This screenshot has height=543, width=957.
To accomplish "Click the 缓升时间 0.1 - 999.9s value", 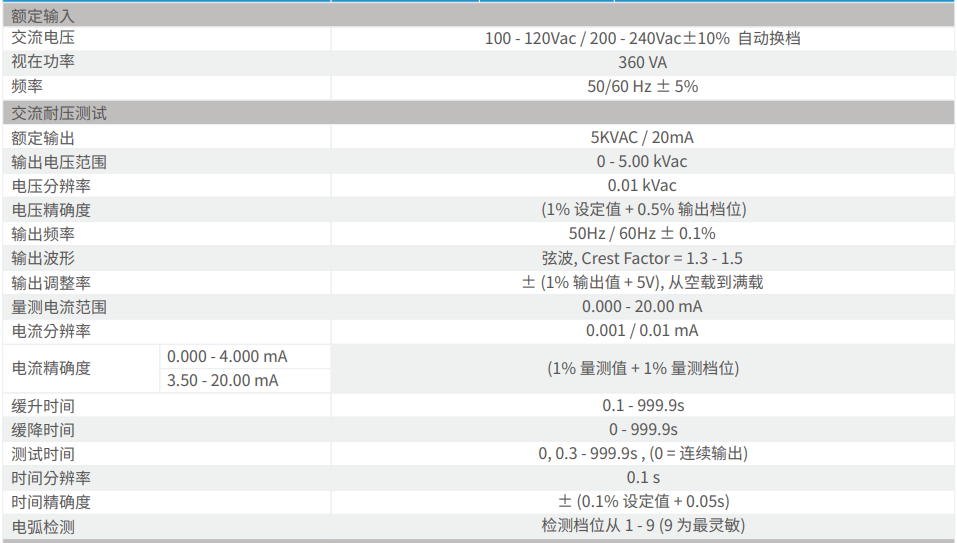I will coord(643,405).
